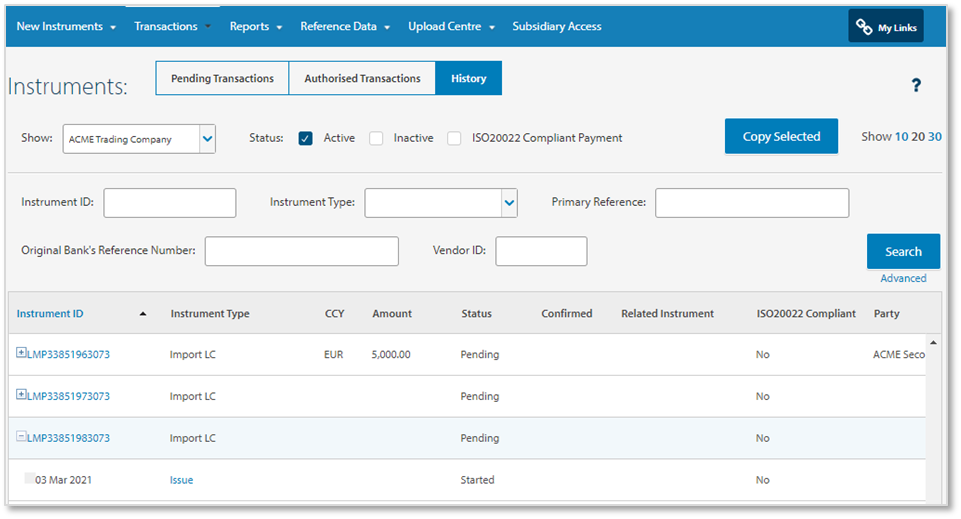Open the Show company dropdown
The image size is (961, 519).
[207, 139]
